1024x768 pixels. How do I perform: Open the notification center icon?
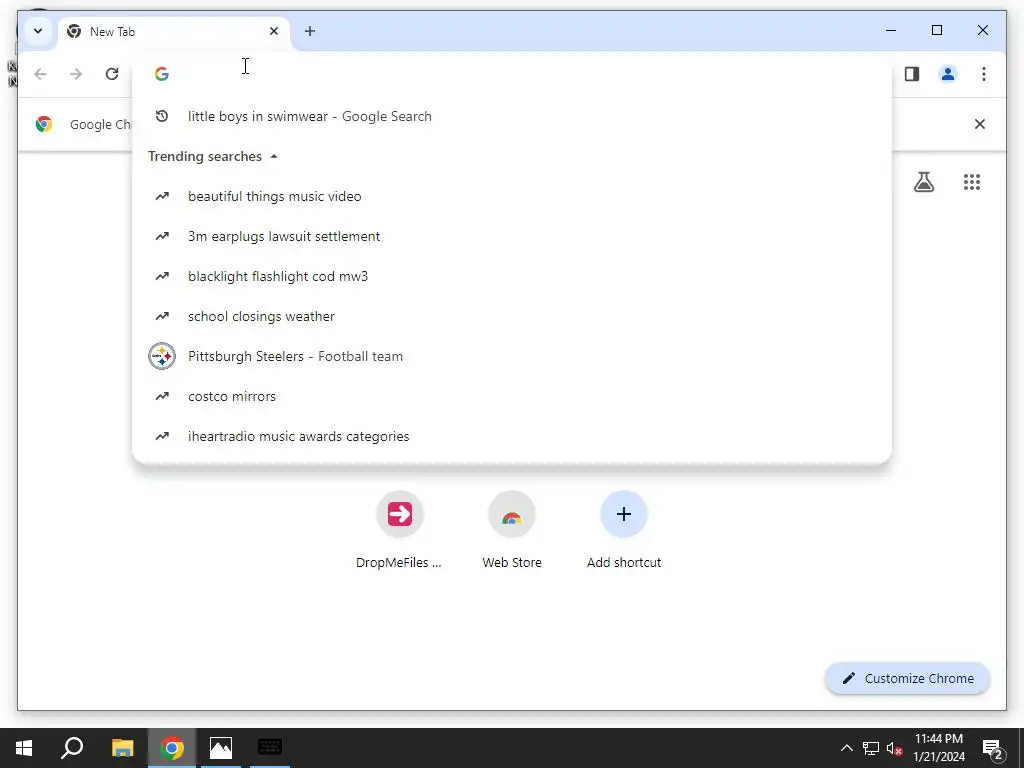[x=993, y=748]
